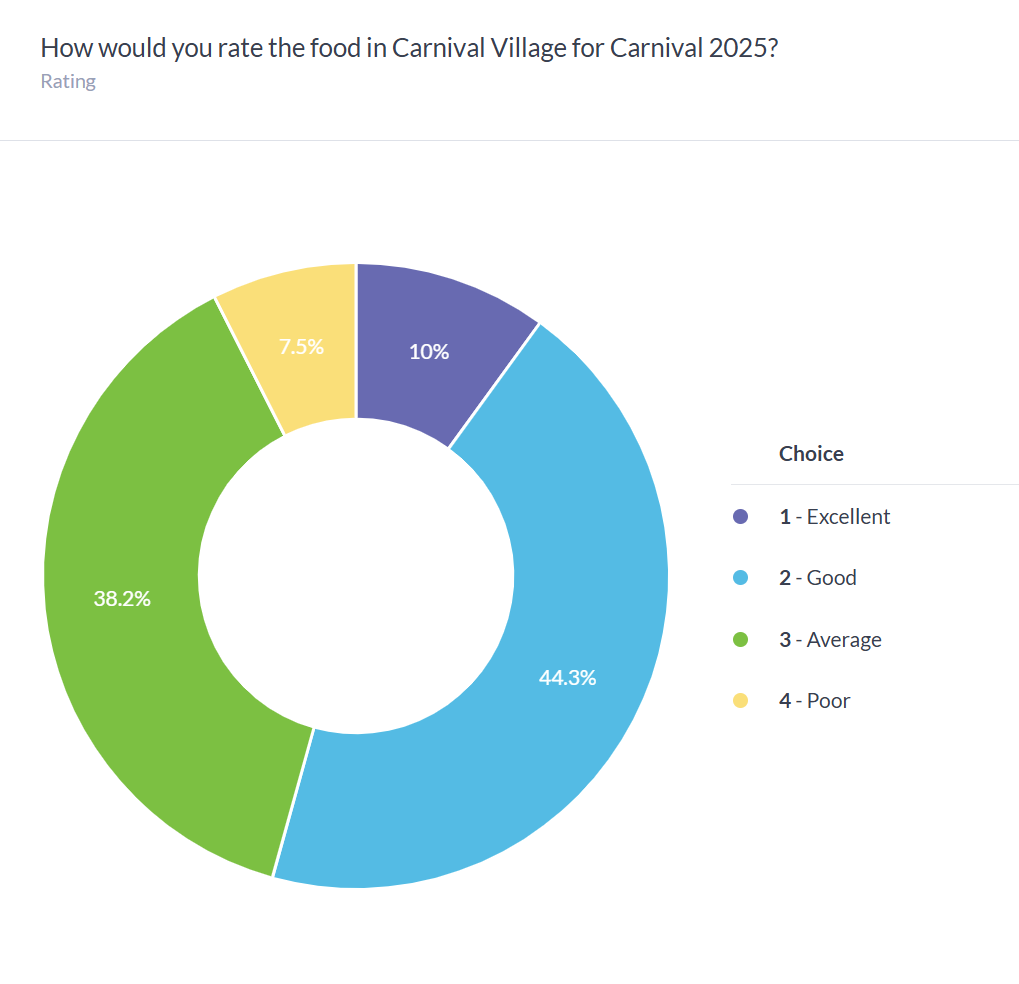Click the "Choice" legend header

click(x=811, y=454)
